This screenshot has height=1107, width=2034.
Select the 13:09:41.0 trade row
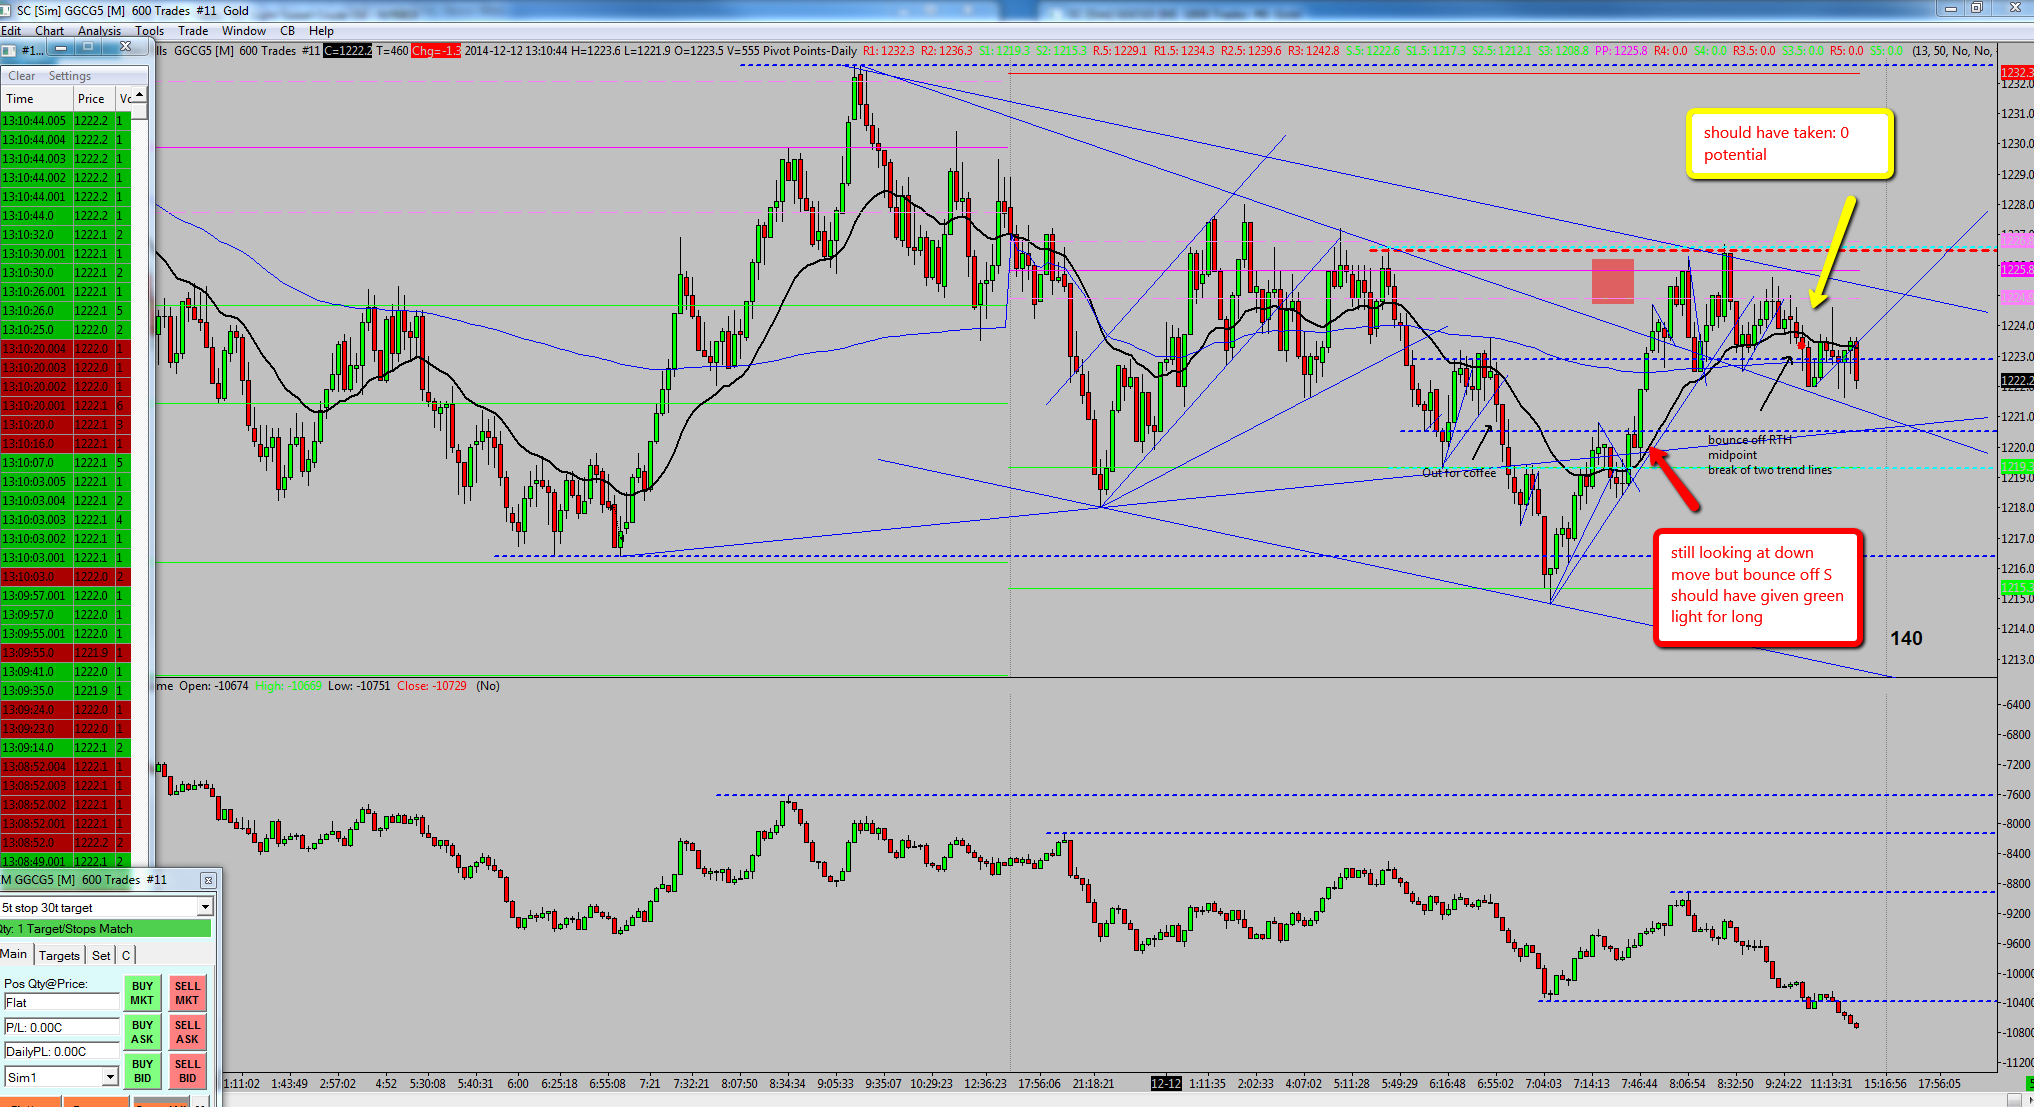[x=66, y=672]
